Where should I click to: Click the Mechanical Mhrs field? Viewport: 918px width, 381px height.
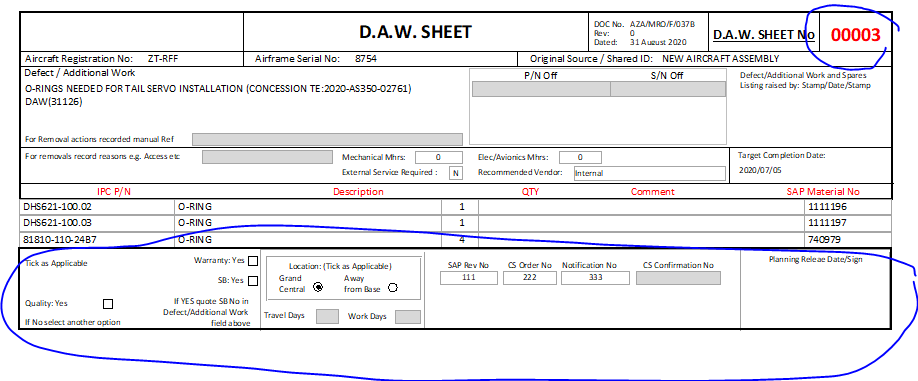438,157
